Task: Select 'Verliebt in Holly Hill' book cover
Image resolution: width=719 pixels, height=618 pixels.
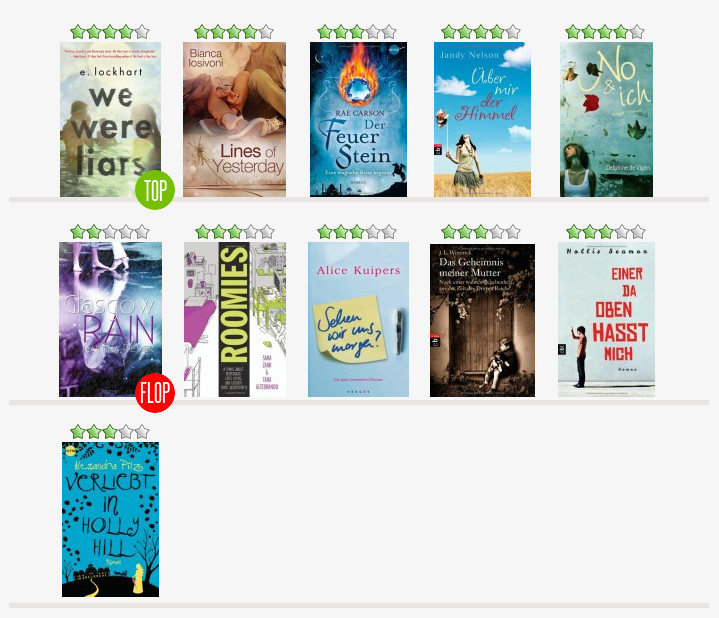Action: (111, 519)
